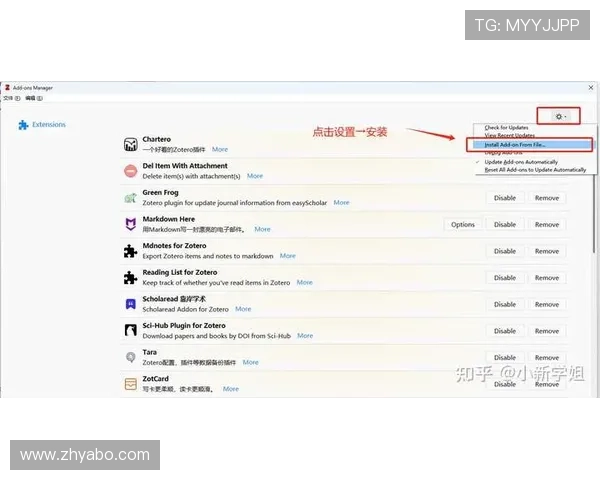This screenshot has height=480, width=600.
Task: Remove the Markdown Here add-on
Action: (547, 225)
